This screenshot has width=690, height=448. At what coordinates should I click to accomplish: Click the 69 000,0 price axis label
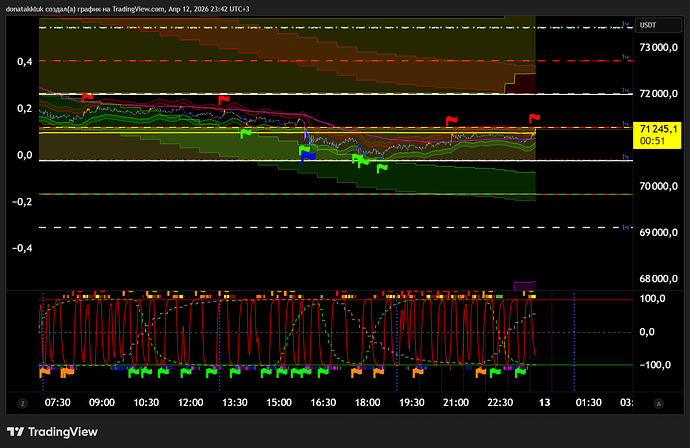tap(658, 232)
